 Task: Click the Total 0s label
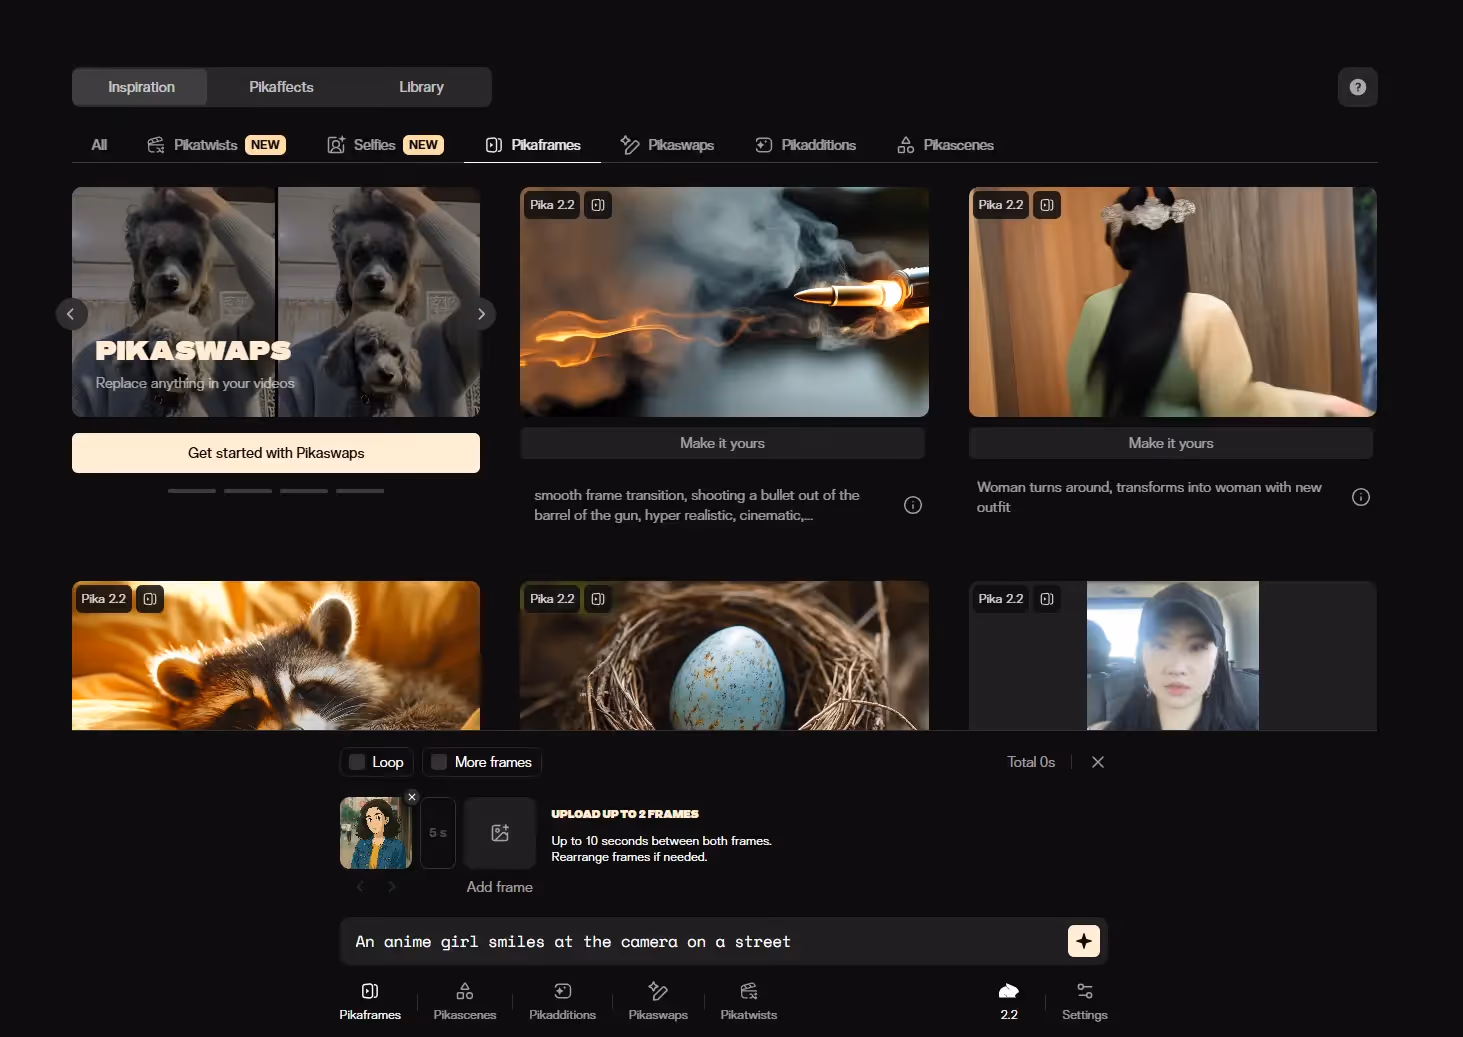(x=1031, y=762)
